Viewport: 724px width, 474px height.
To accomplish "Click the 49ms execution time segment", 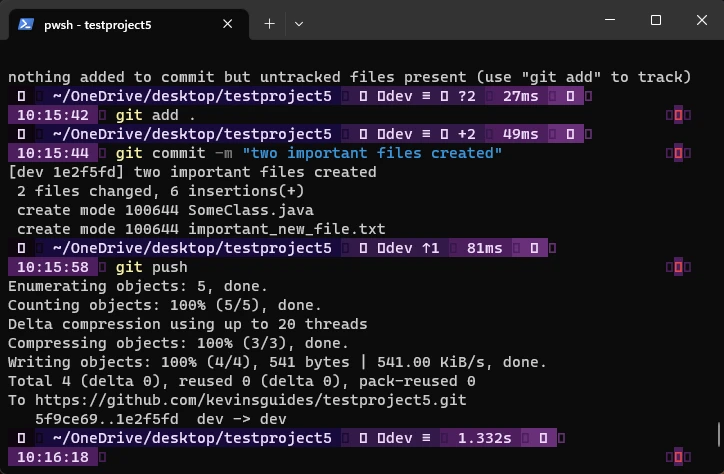I will [x=520, y=134].
